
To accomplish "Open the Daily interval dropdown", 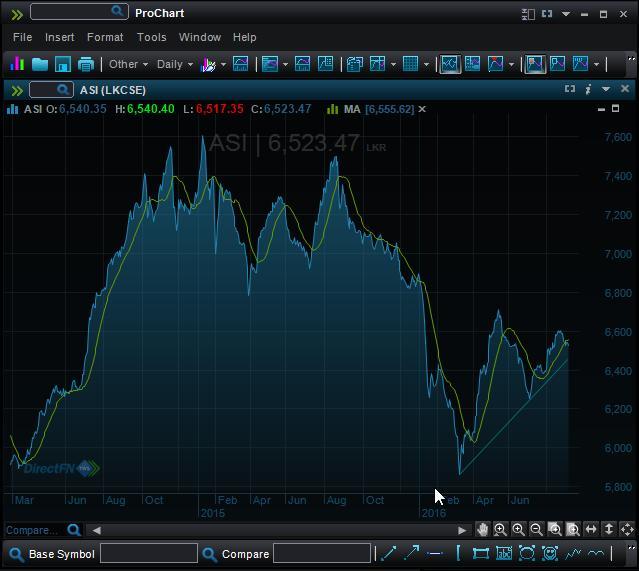I will pos(175,64).
